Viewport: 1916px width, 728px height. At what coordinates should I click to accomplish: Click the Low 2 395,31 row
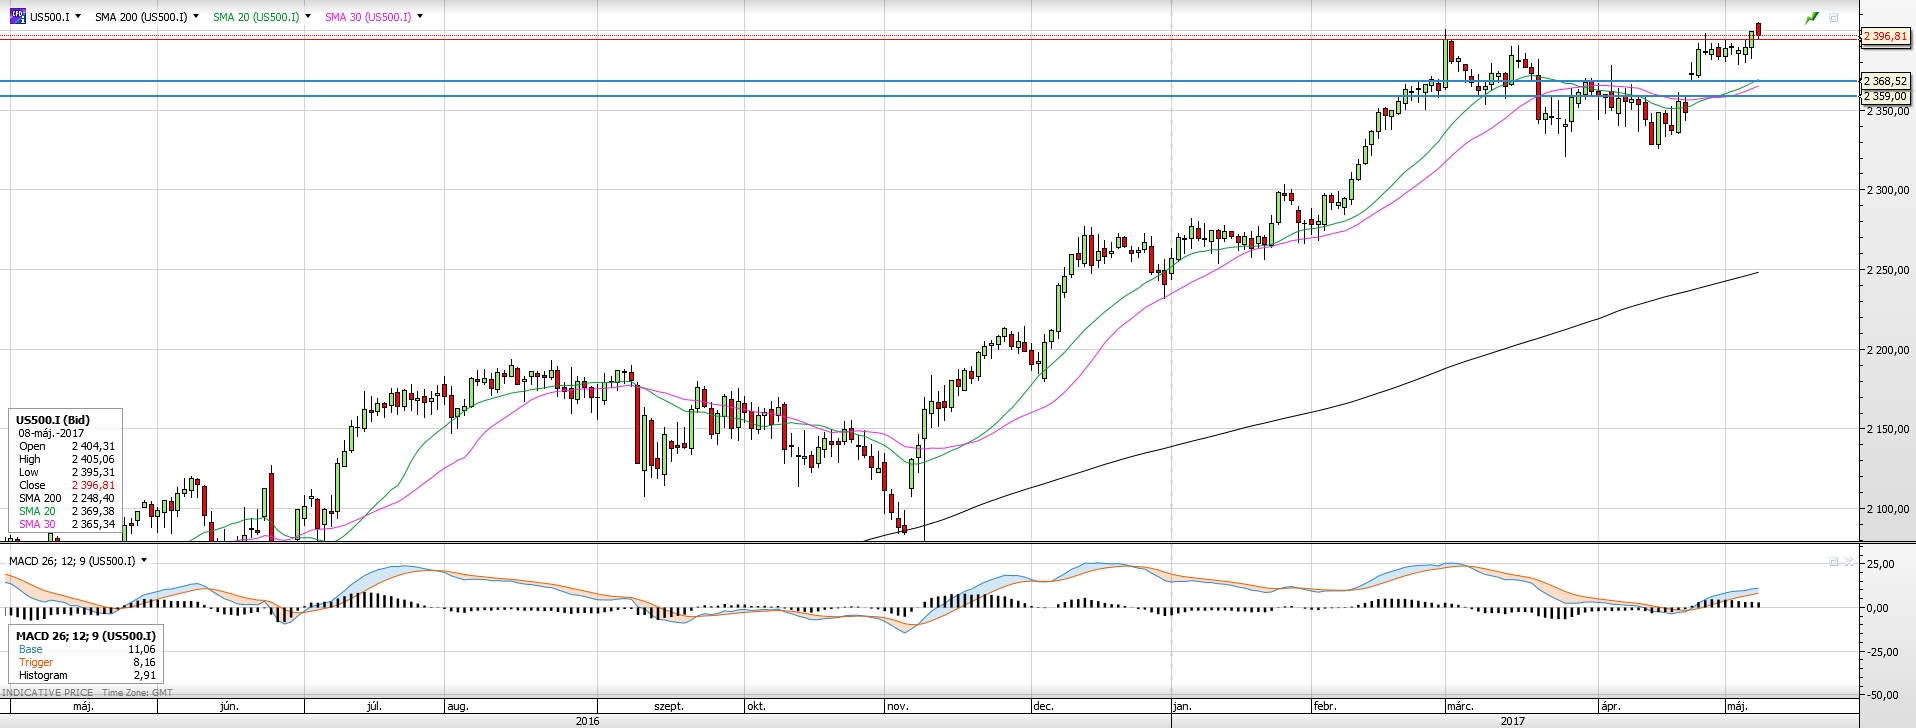pos(66,472)
